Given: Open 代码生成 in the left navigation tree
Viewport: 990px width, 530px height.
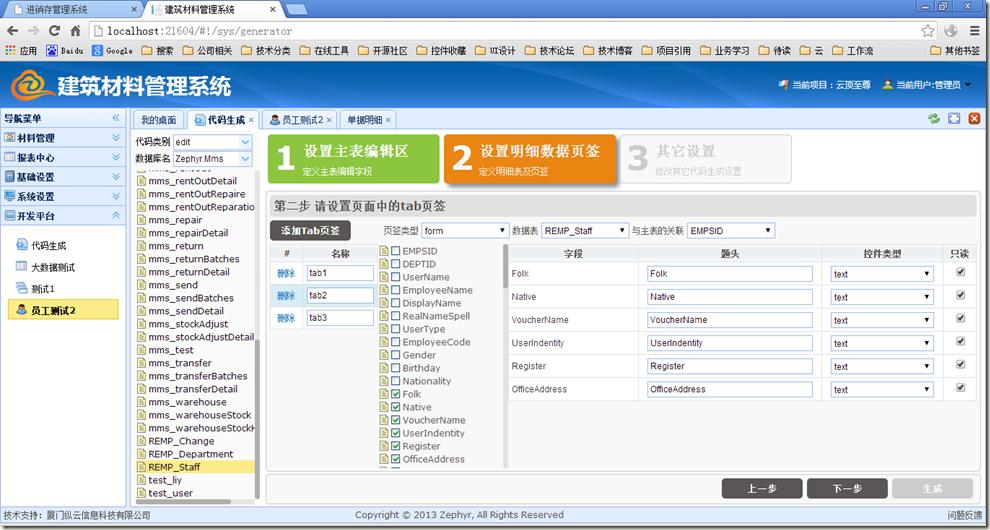Looking at the screenshot, I should coord(47,245).
